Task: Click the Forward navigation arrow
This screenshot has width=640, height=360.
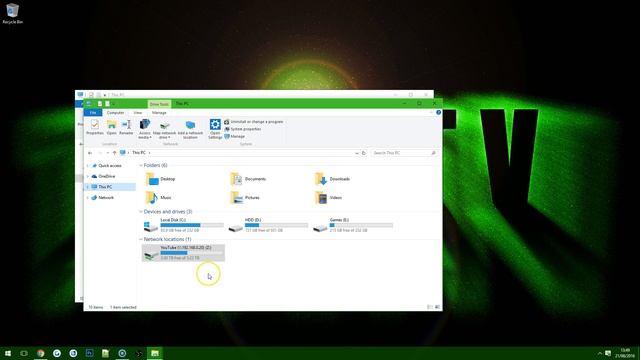Action: [x=100, y=153]
